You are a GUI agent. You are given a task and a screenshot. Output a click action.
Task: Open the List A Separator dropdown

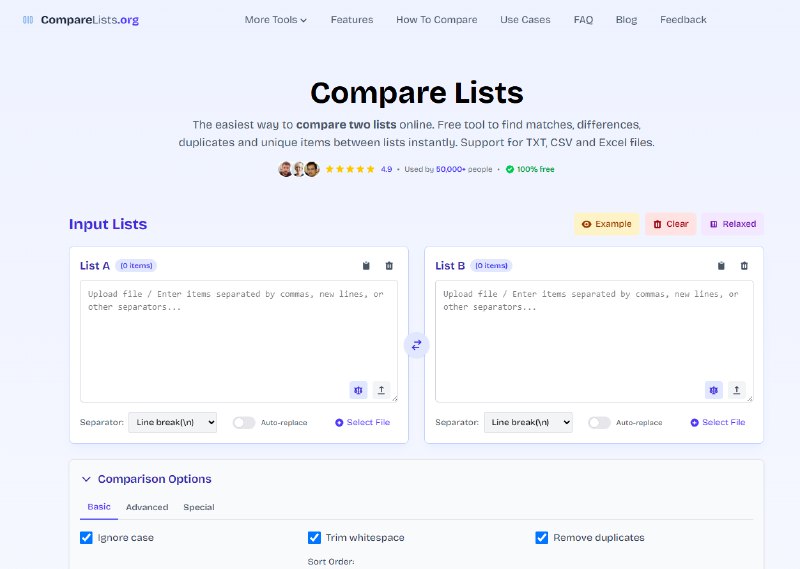click(x=172, y=423)
